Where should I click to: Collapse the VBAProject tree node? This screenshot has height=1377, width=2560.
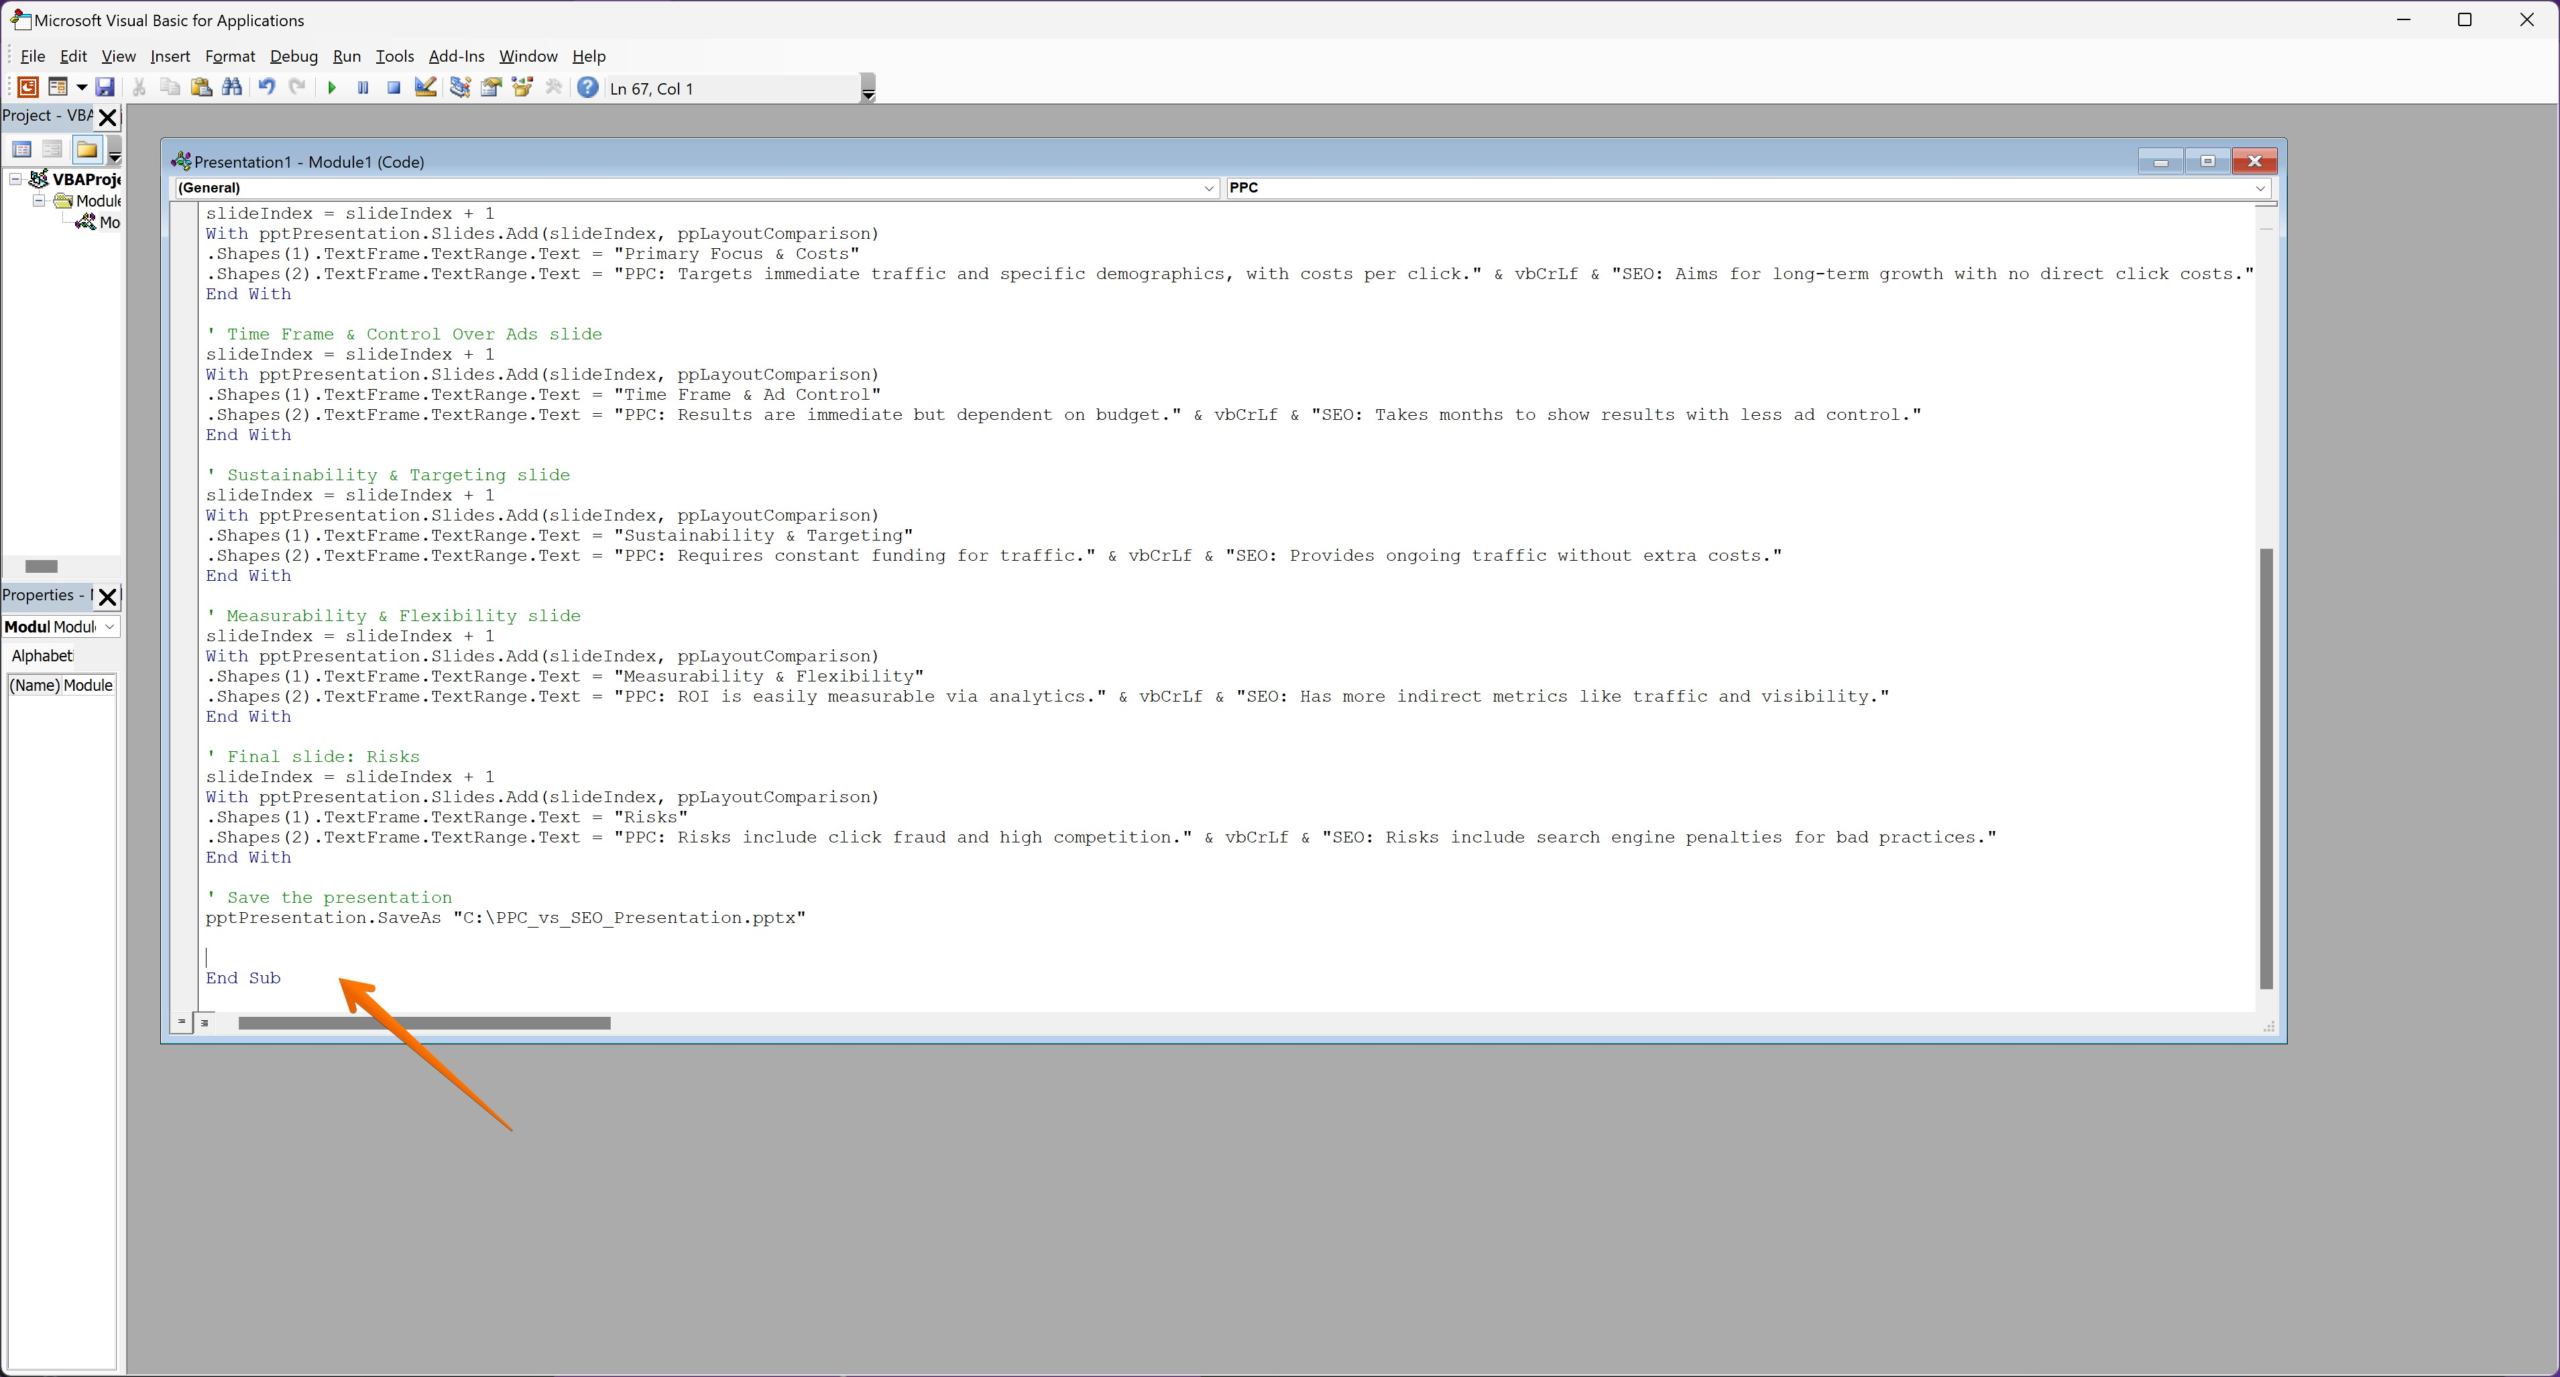(x=16, y=179)
